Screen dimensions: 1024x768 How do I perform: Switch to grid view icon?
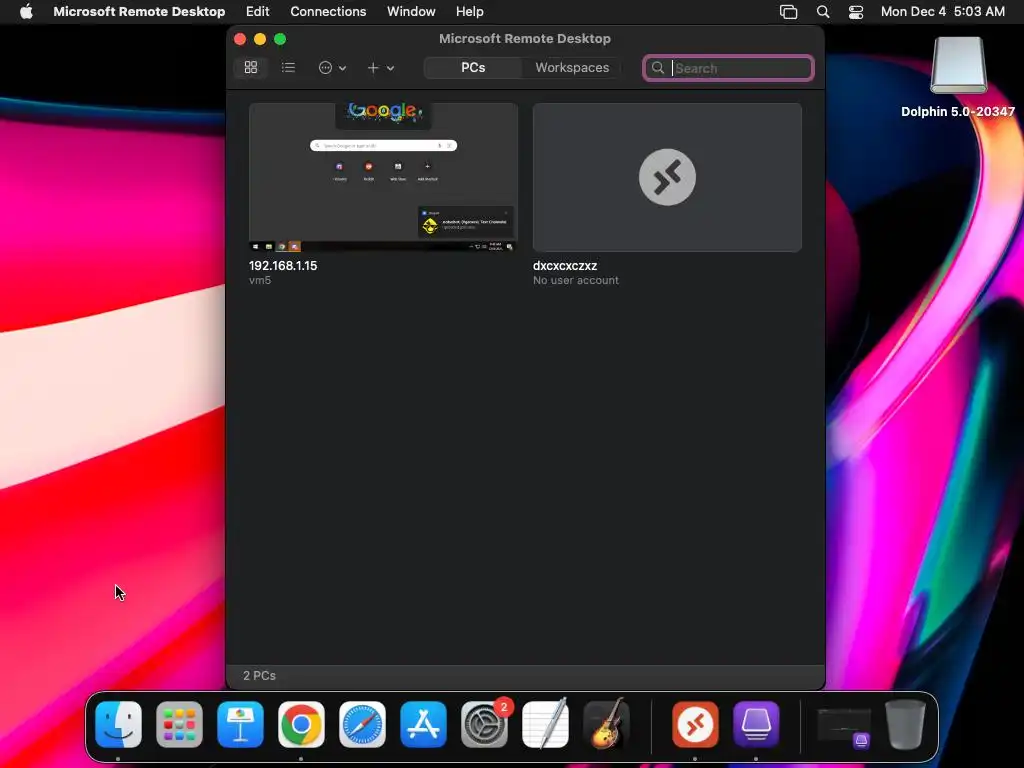pyautogui.click(x=251, y=67)
